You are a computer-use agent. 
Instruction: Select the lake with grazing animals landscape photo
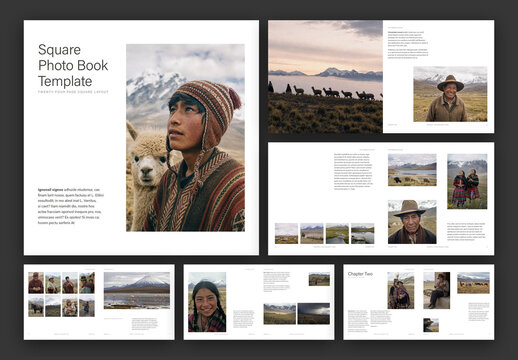pos(412,170)
